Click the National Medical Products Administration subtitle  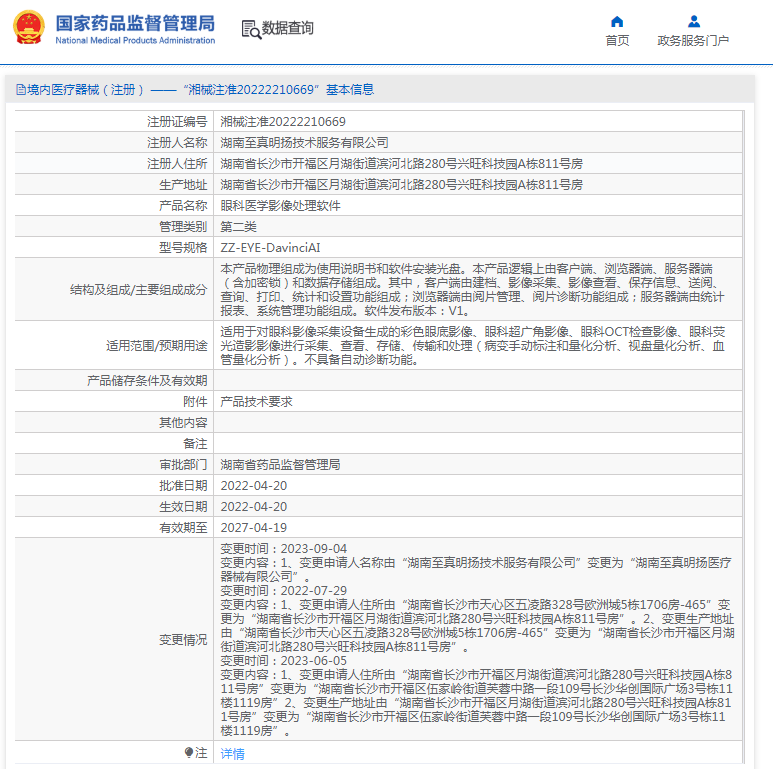[x=135, y=40]
